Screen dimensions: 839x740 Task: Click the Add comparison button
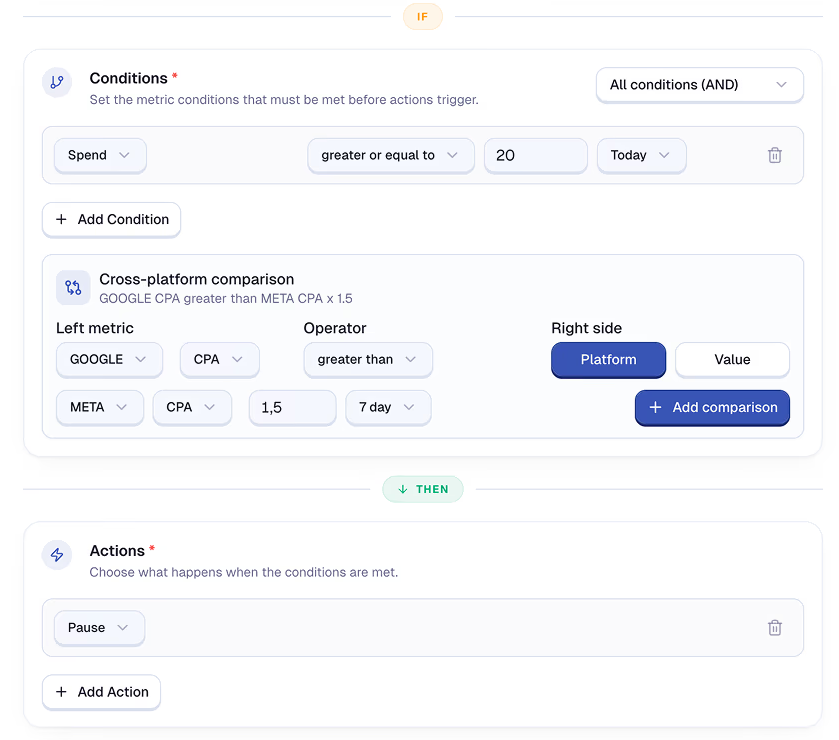click(712, 407)
